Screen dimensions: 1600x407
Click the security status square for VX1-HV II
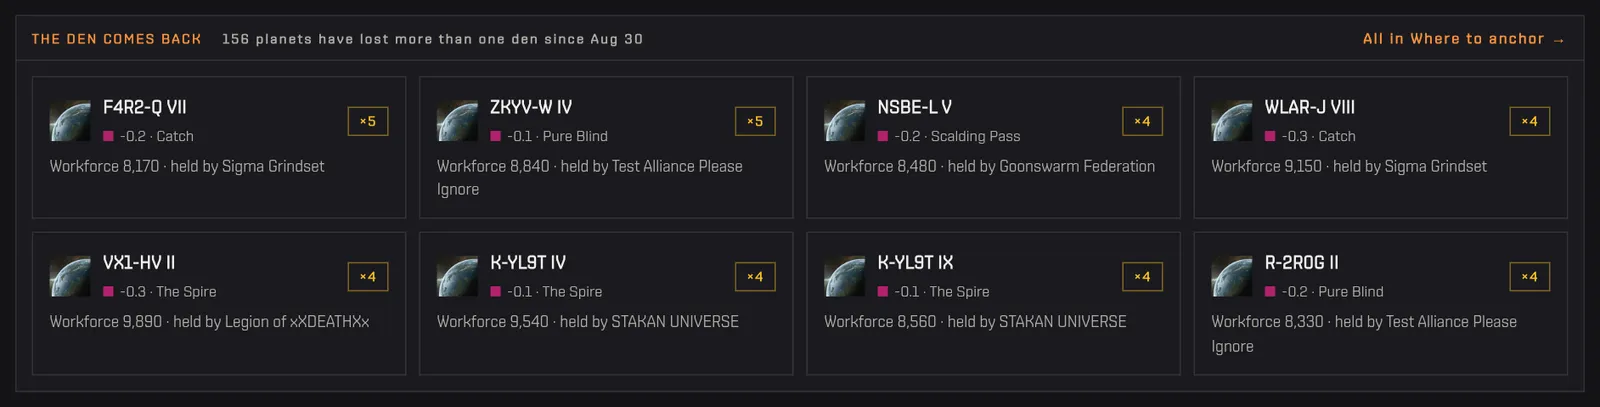[108, 292]
